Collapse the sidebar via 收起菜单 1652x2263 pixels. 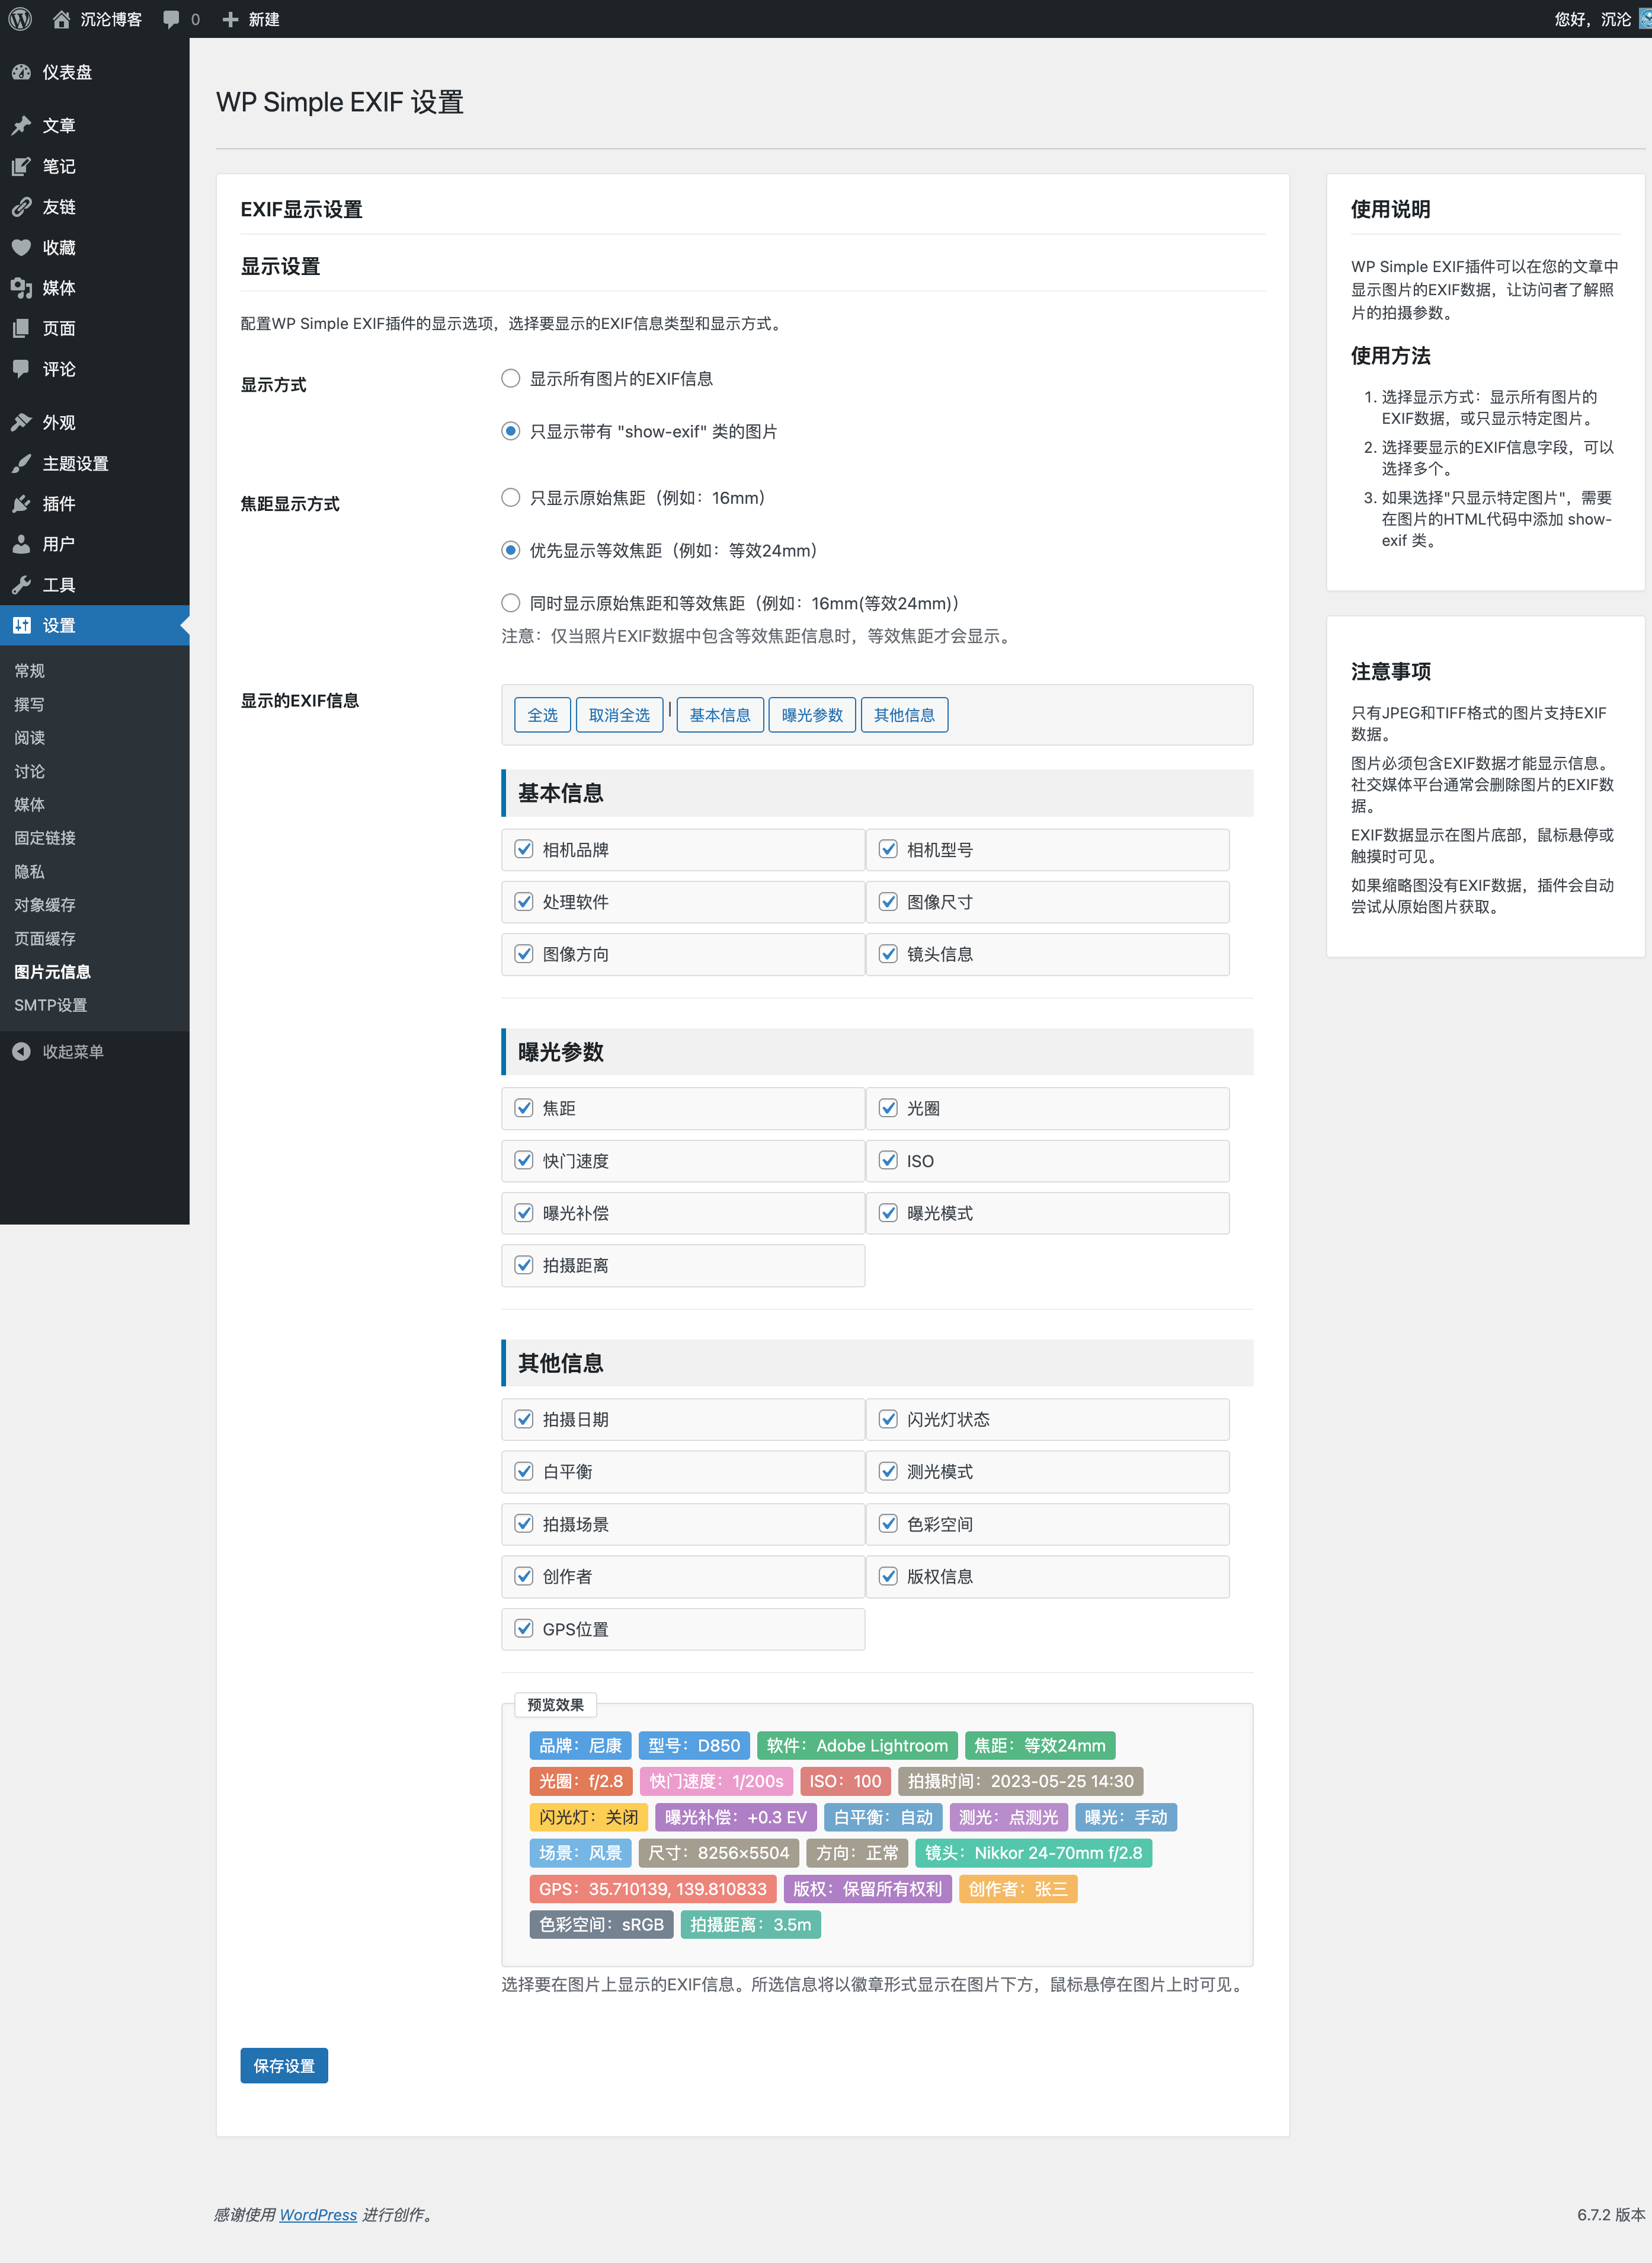pyautogui.click(x=72, y=1051)
